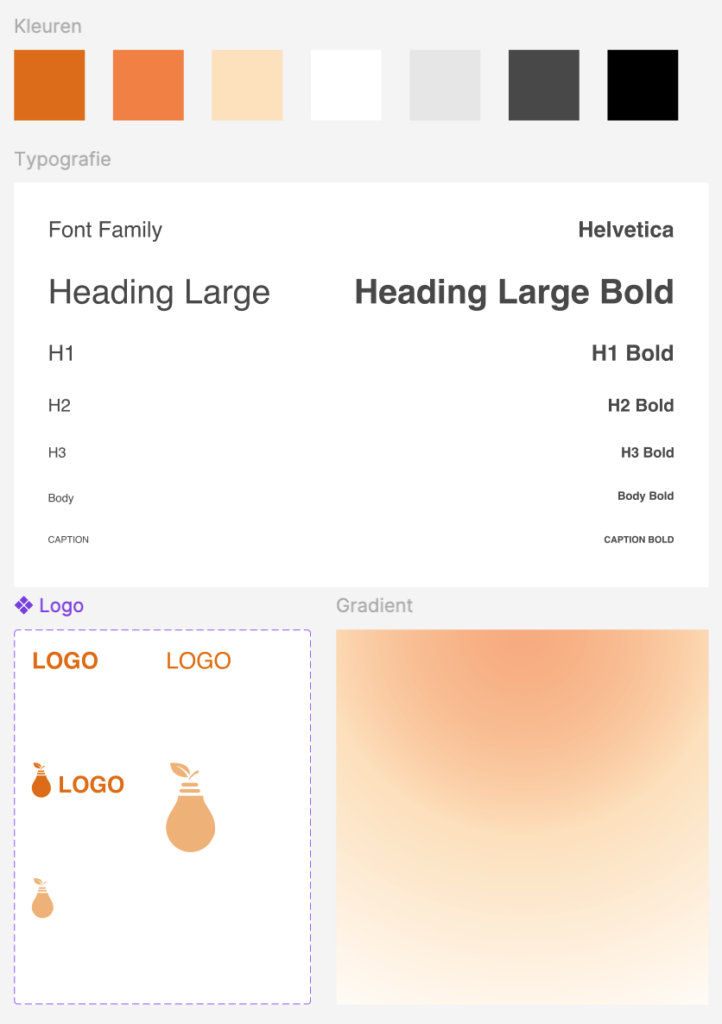The image size is (722, 1024).
Task: Click the dark orange pear beside LOGO text
Action: tap(41, 780)
